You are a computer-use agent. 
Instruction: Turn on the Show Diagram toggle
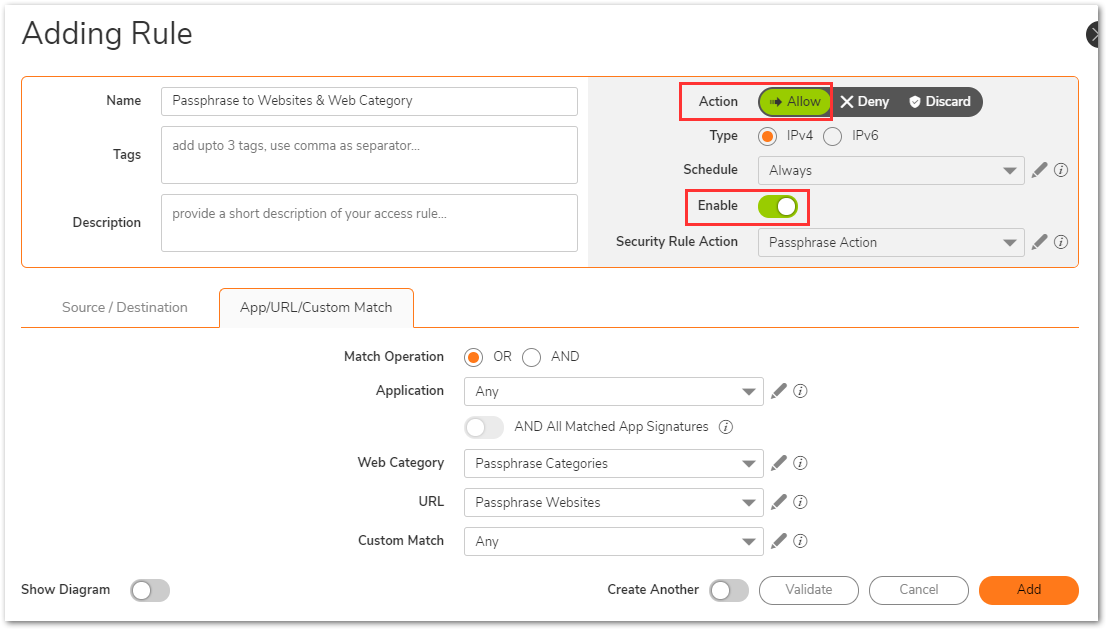click(150, 590)
